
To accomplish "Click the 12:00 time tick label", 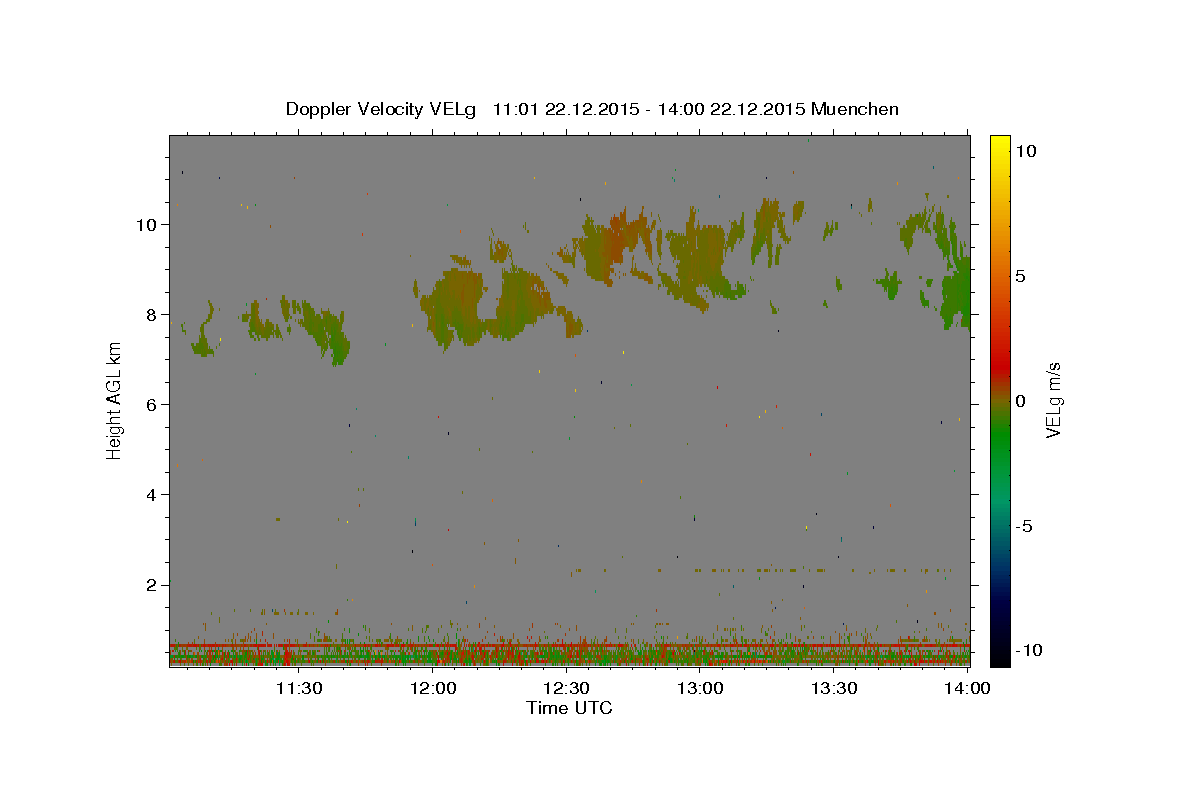I will (432, 688).
